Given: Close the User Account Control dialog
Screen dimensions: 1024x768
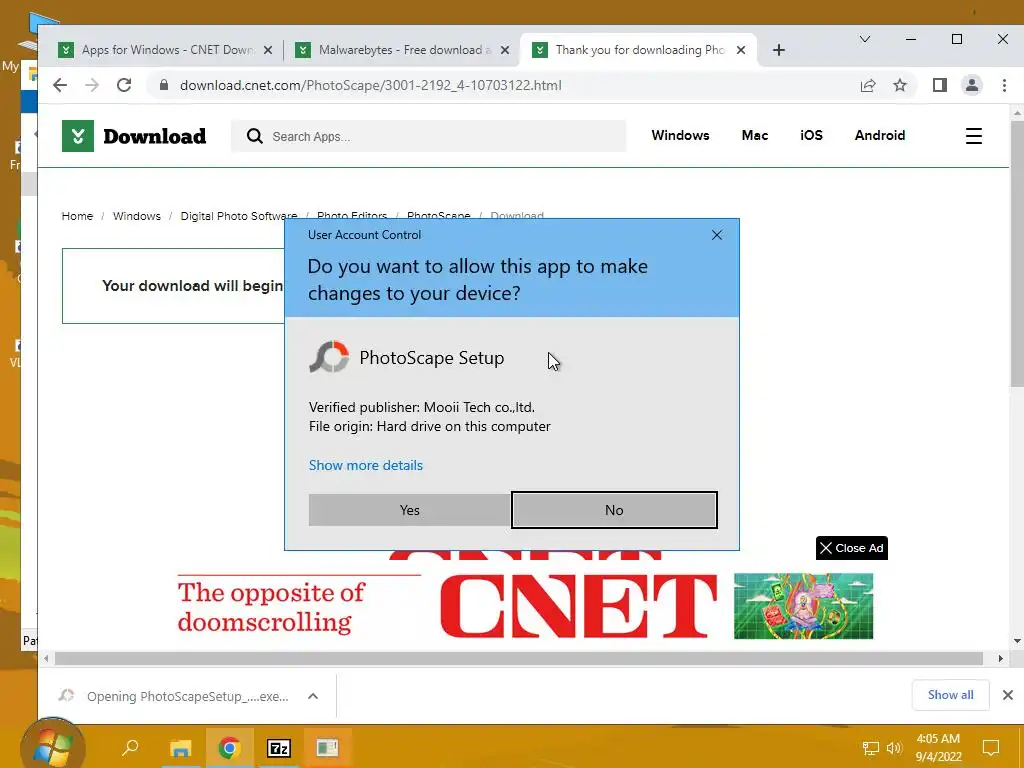Looking at the screenshot, I should [x=716, y=235].
